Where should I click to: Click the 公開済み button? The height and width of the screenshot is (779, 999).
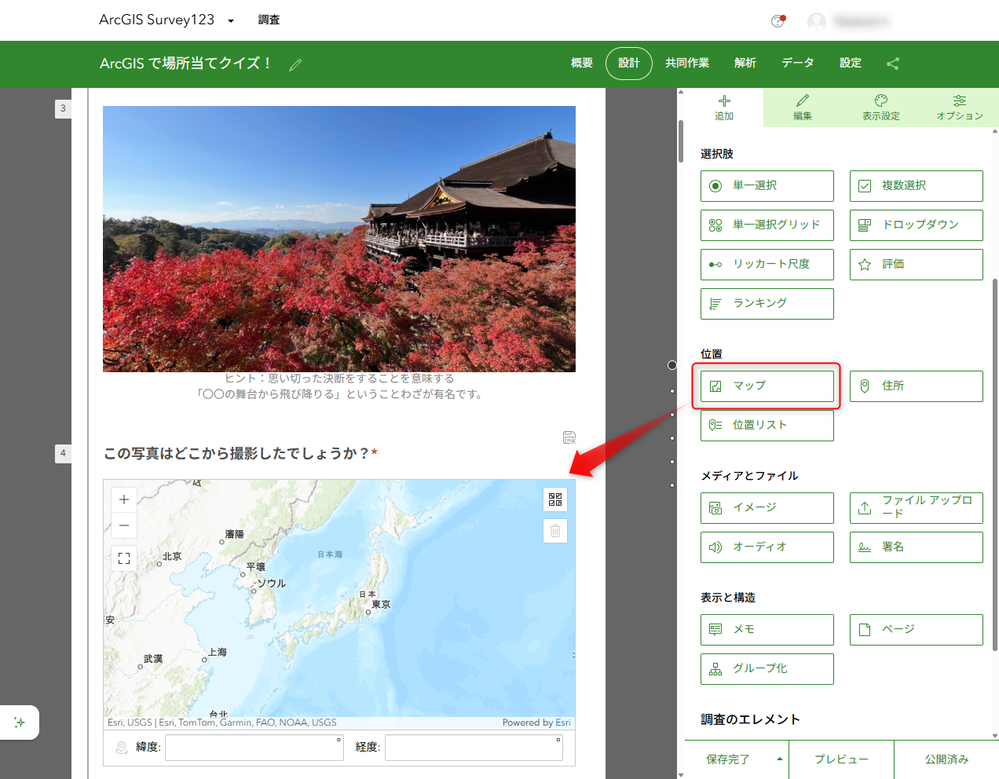[946, 759]
